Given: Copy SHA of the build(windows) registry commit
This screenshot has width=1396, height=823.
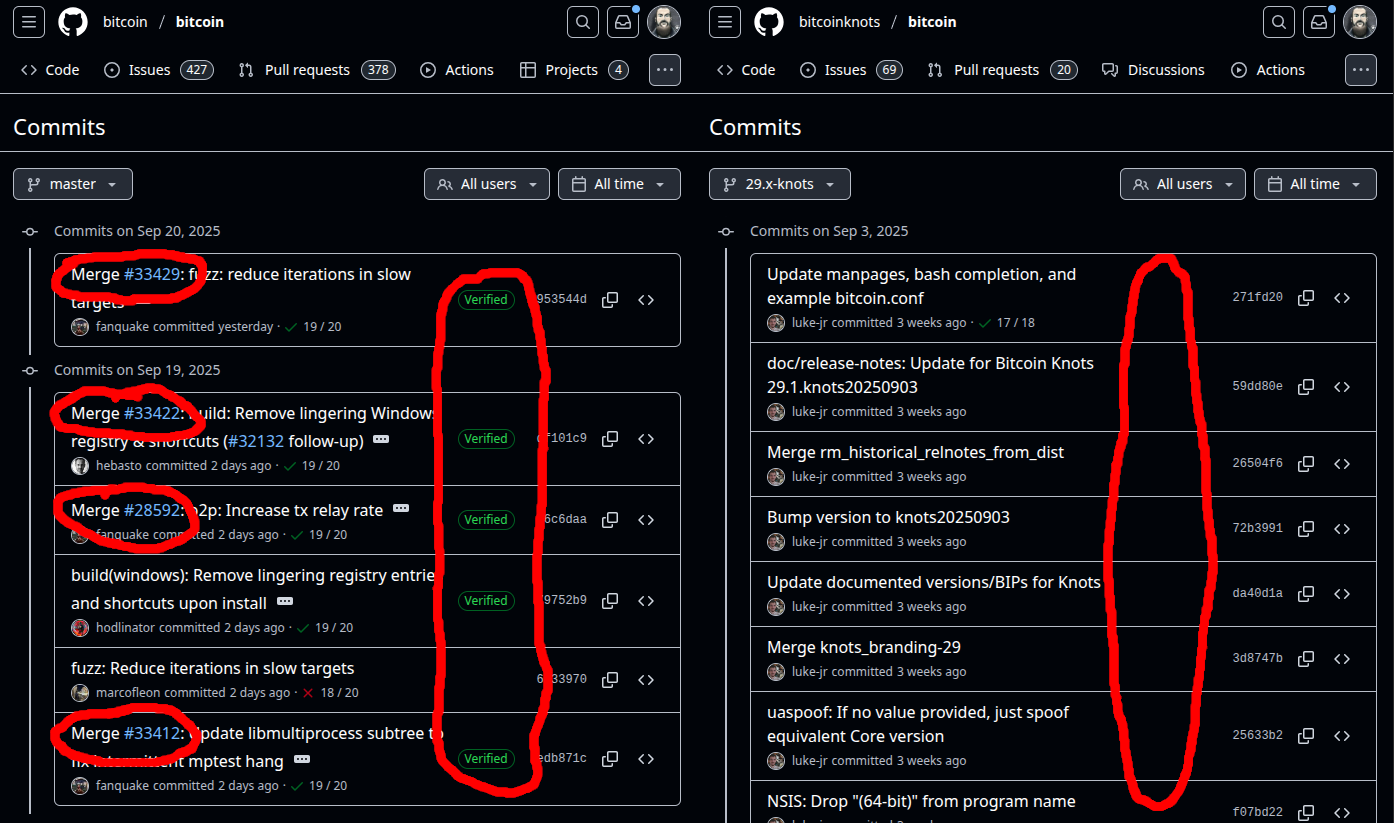Looking at the screenshot, I should point(610,601).
